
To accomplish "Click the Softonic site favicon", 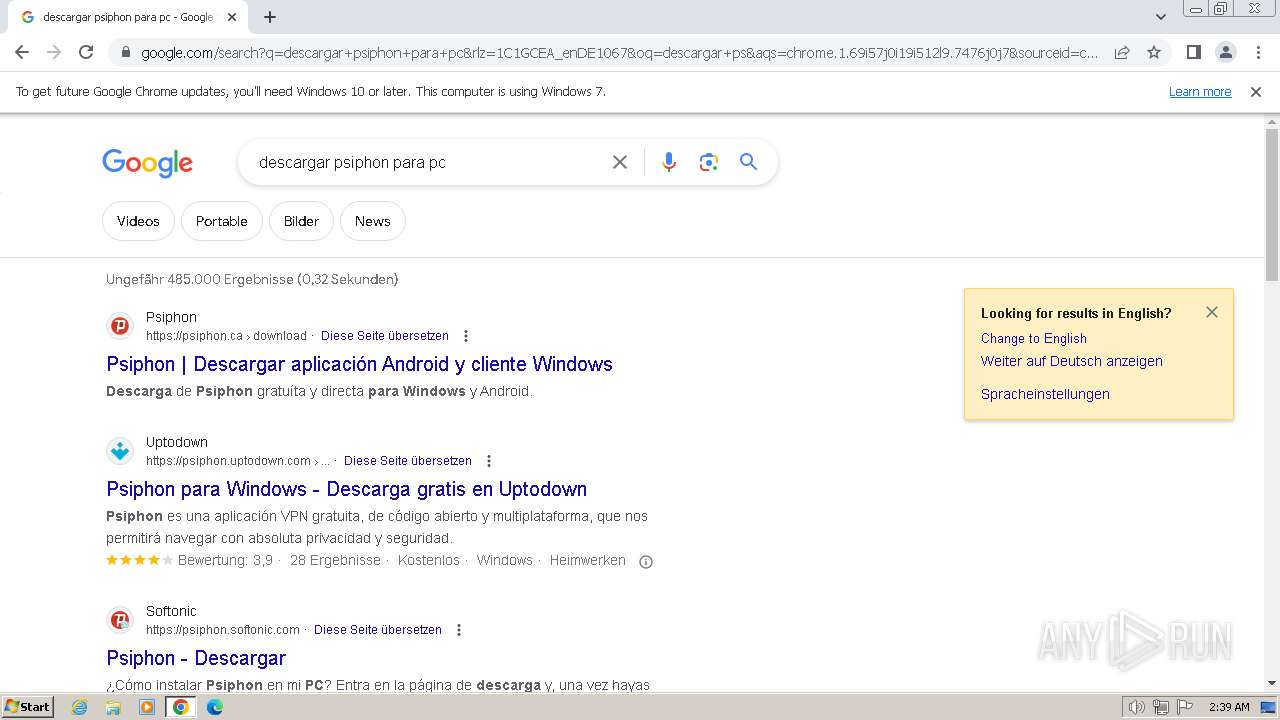I will click(x=120, y=620).
